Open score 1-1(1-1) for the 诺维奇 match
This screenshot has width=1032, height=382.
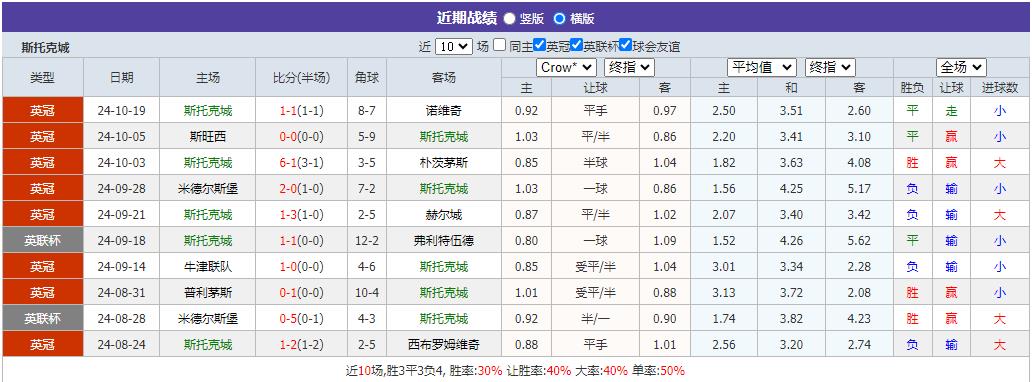pyautogui.click(x=301, y=111)
